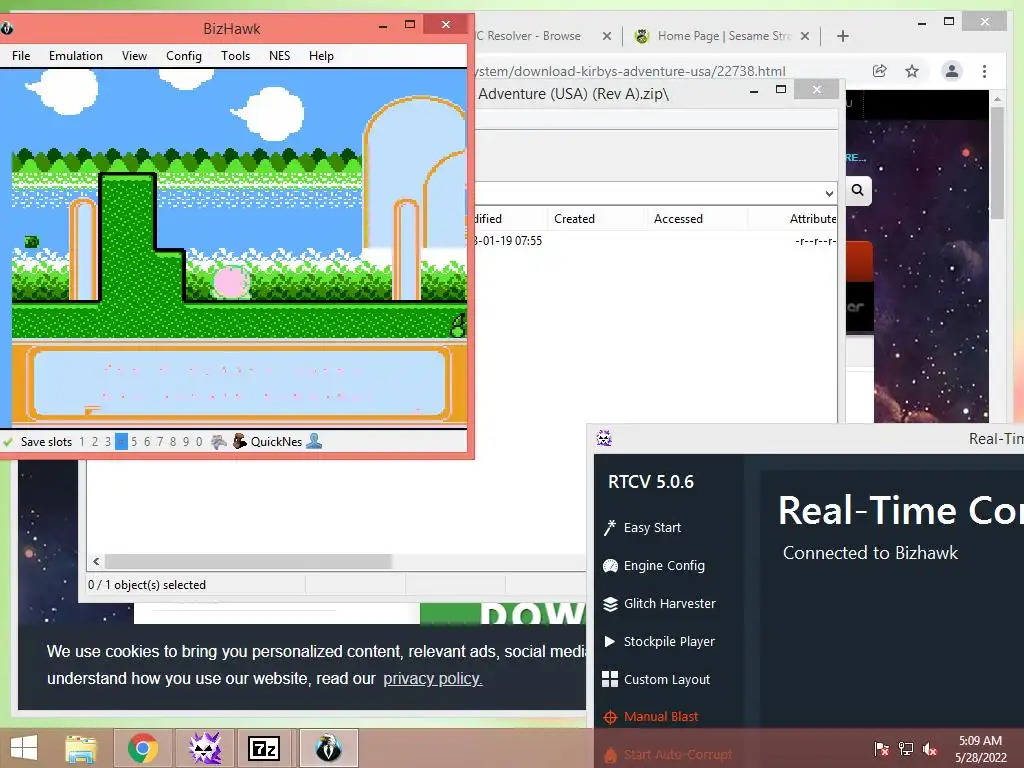Open File Explorer from the taskbar
The image size is (1024, 768).
pos(81,748)
